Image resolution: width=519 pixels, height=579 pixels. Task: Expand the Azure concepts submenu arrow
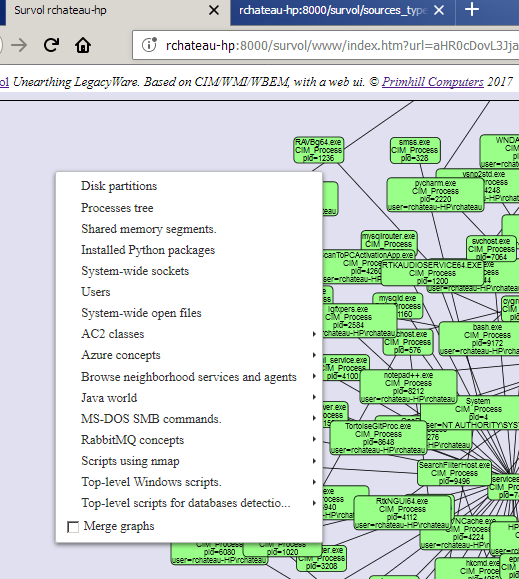tap(314, 355)
